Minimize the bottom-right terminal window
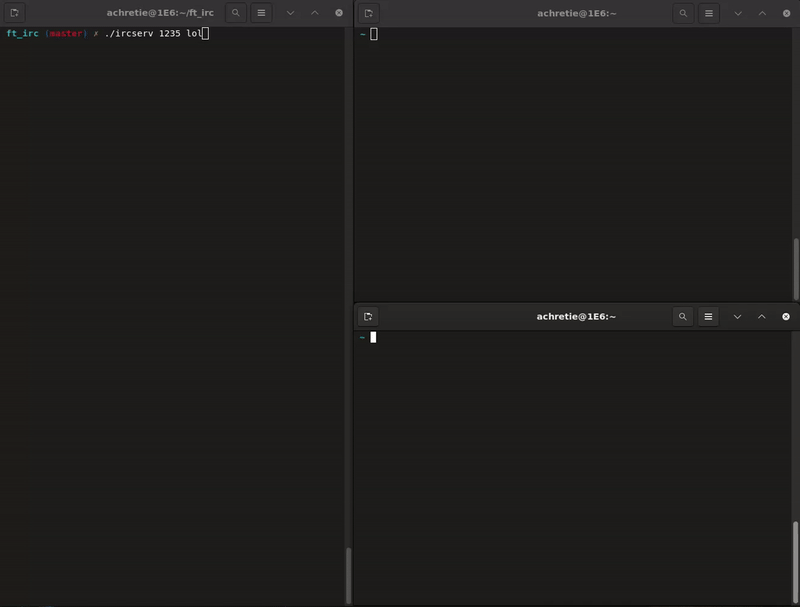This screenshot has height=607, width=800. pyautogui.click(x=737, y=317)
